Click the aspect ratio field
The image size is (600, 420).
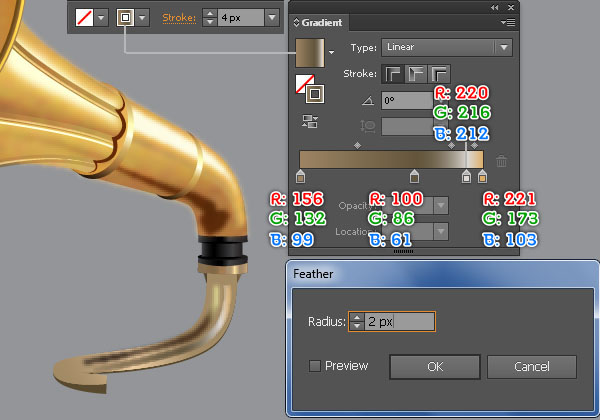(407, 126)
